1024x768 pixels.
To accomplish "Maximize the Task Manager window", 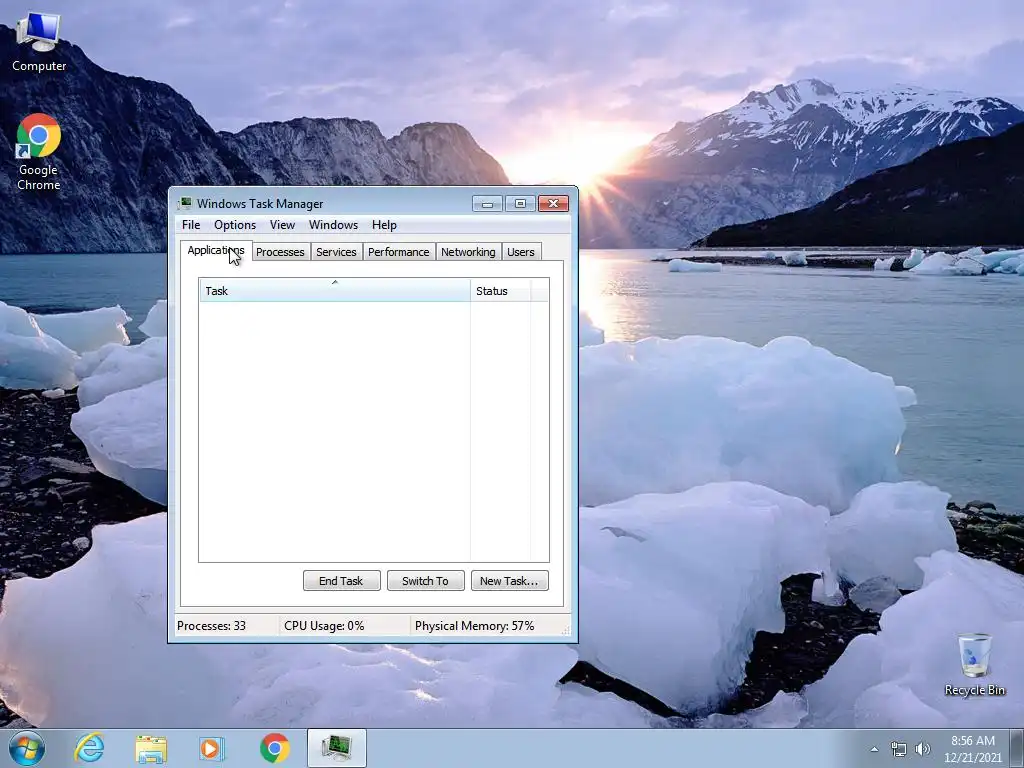I will [x=520, y=204].
